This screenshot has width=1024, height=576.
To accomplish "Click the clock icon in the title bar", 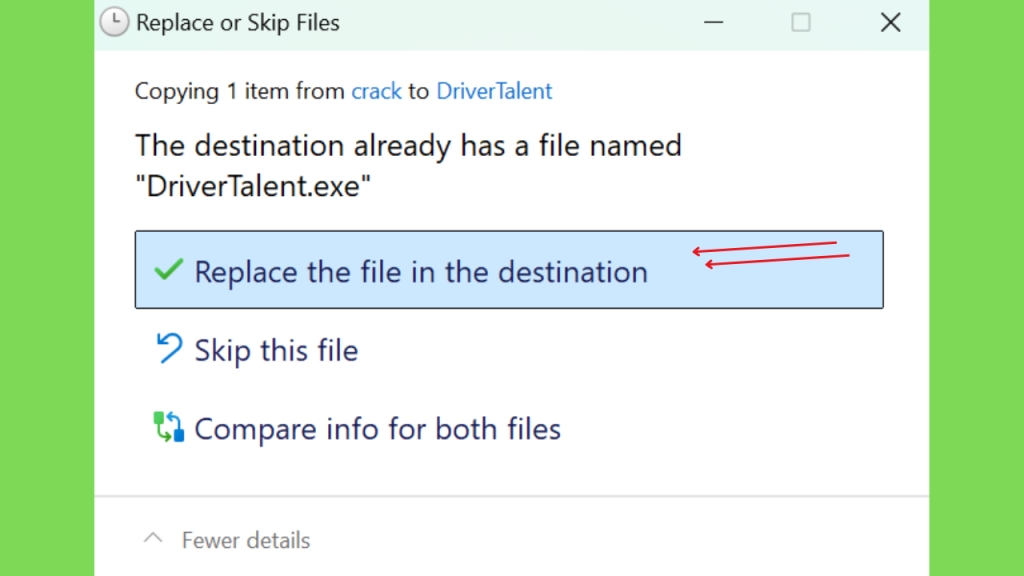I will 114,22.
